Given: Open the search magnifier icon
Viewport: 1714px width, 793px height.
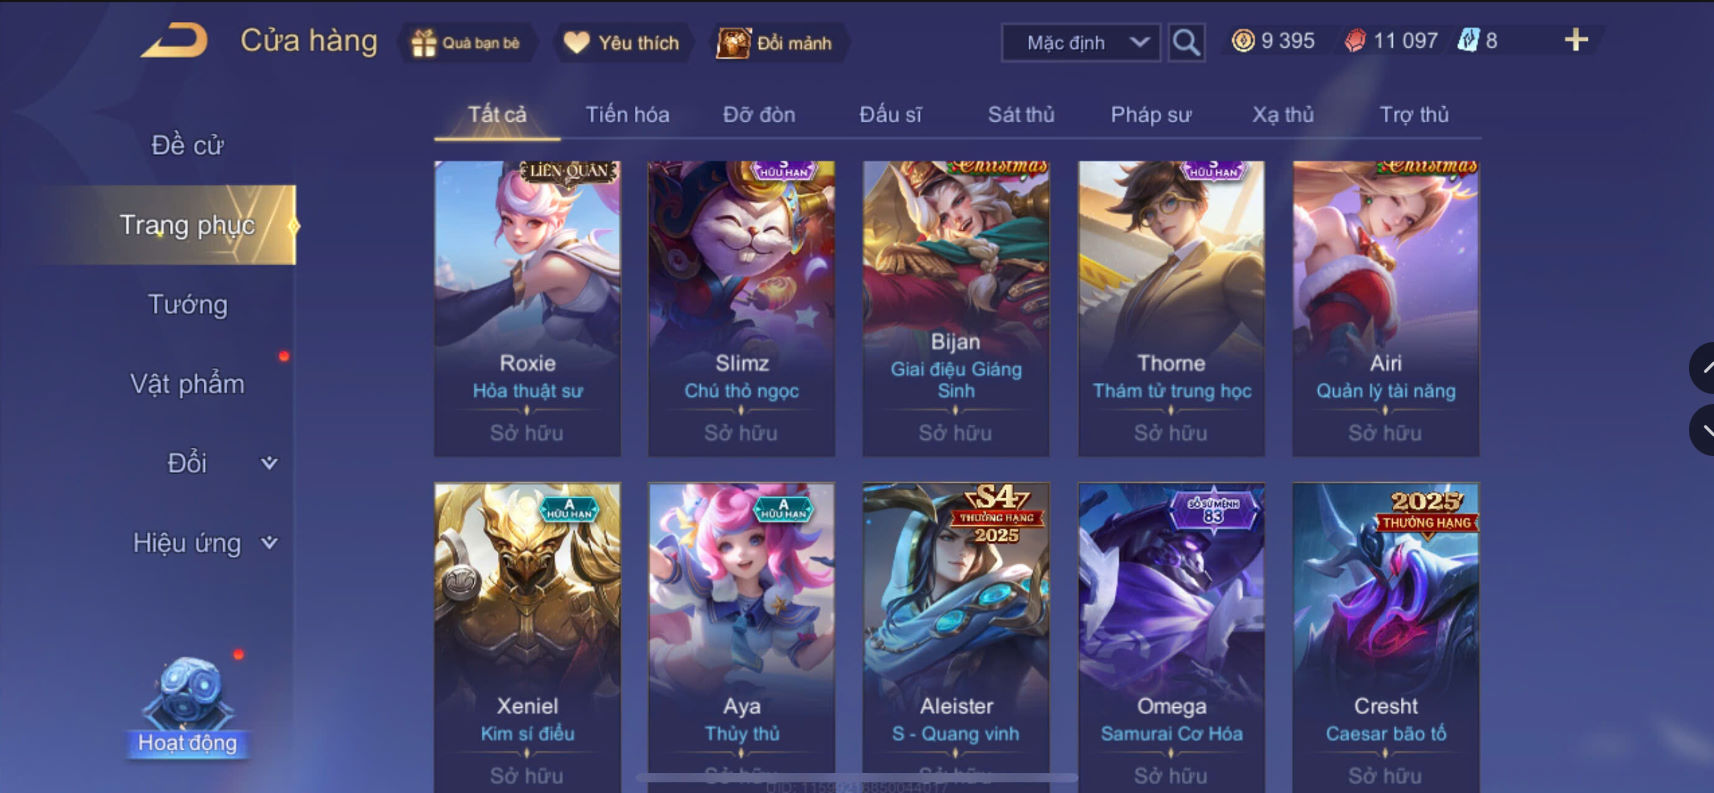Looking at the screenshot, I should pyautogui.click(x=1186, y=42).
